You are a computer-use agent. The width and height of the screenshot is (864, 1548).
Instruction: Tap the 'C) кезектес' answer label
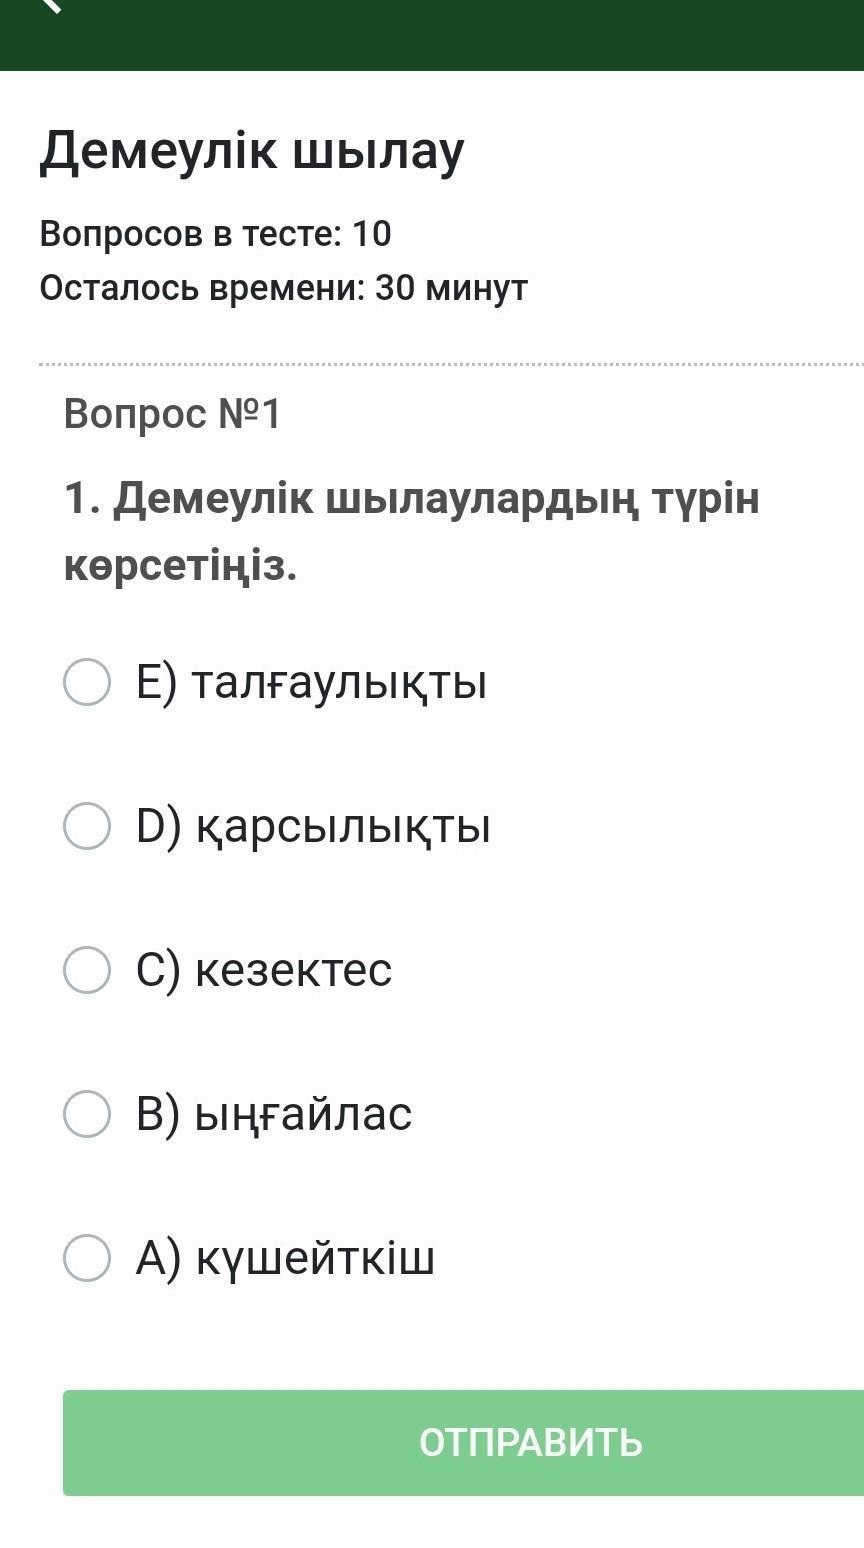pos(264,970)
